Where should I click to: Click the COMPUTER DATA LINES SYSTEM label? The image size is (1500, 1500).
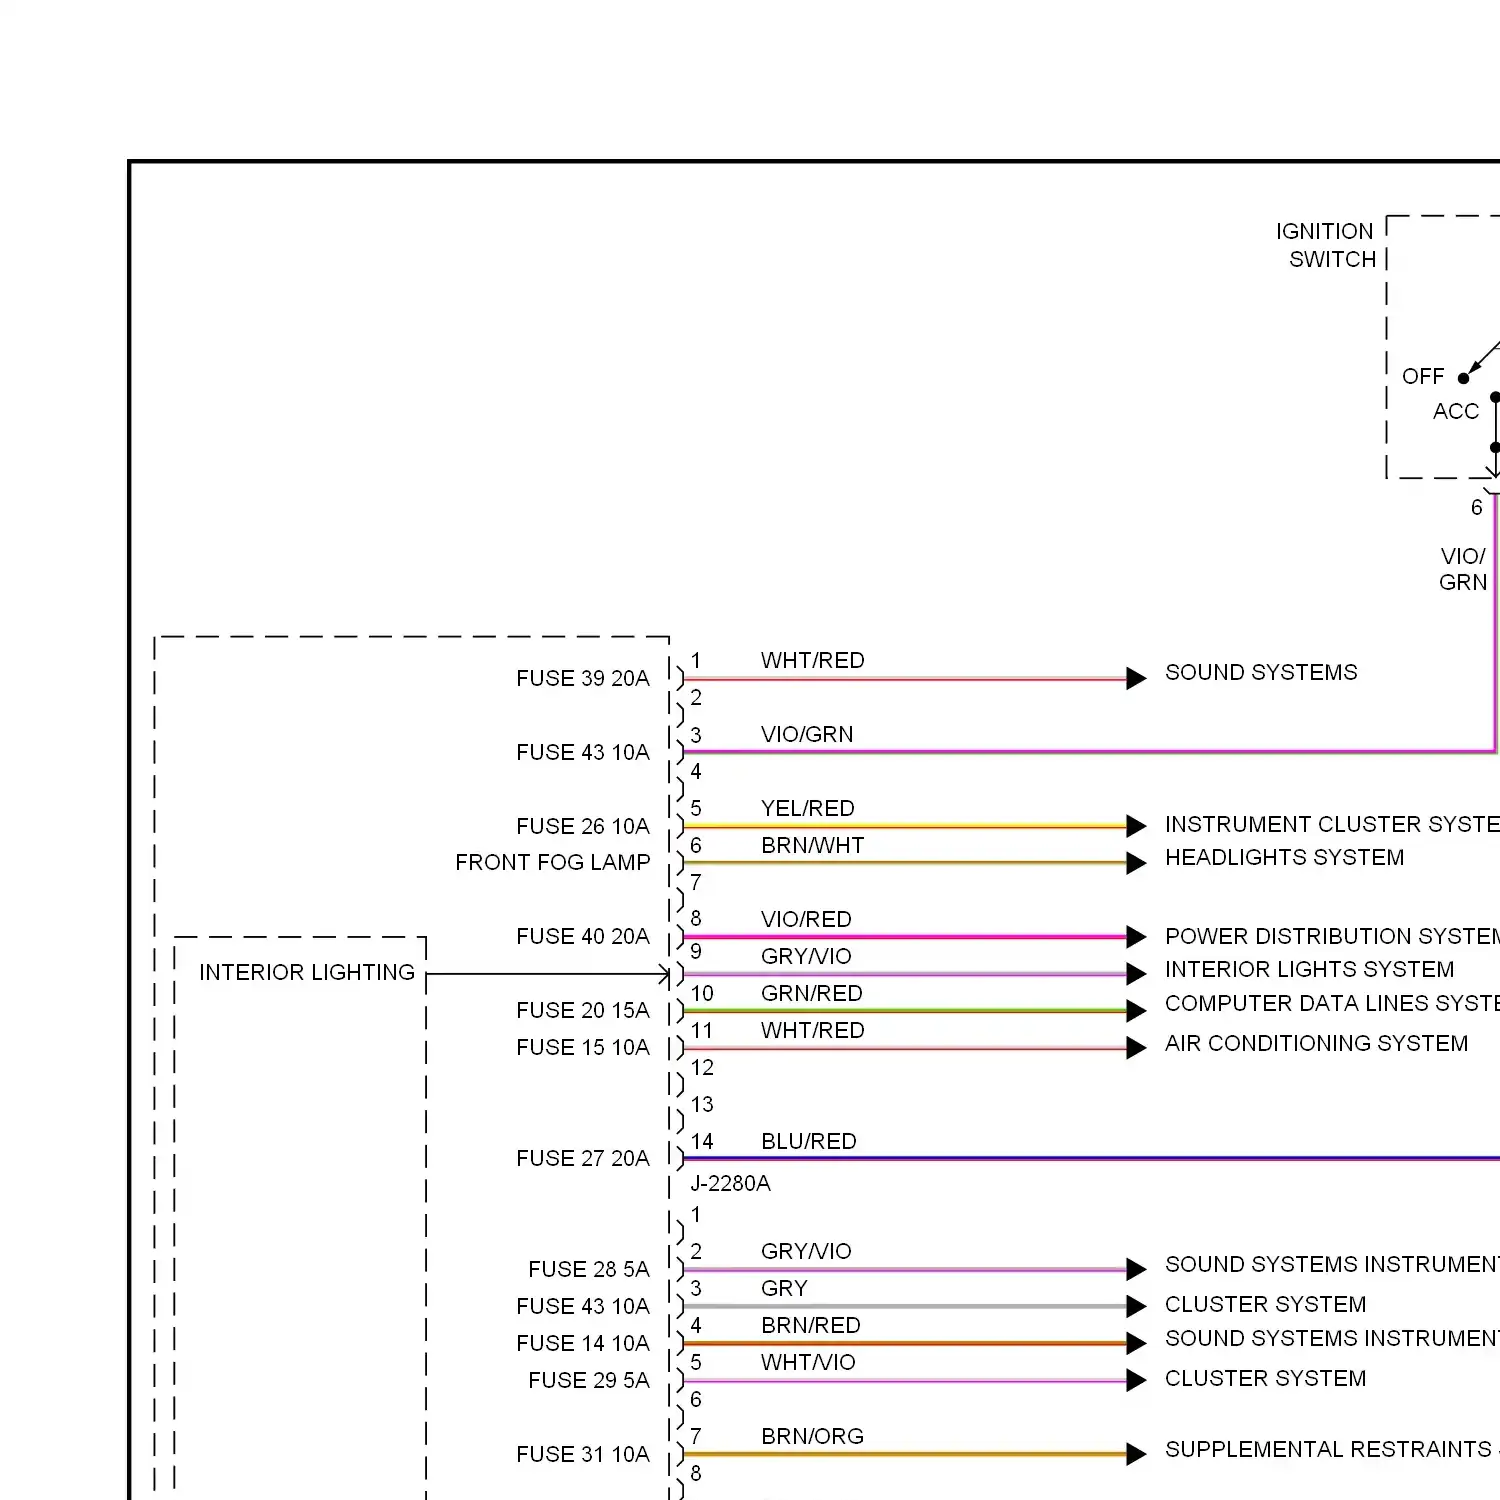coord(1332,1003)
